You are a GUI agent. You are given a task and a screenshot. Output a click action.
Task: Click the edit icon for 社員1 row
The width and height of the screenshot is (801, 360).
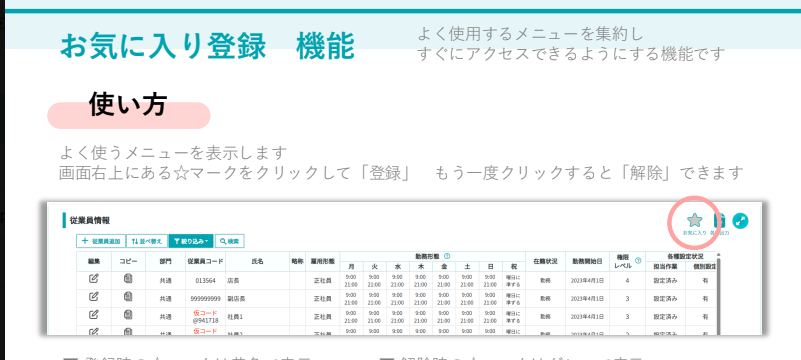[x=93, y=315]
